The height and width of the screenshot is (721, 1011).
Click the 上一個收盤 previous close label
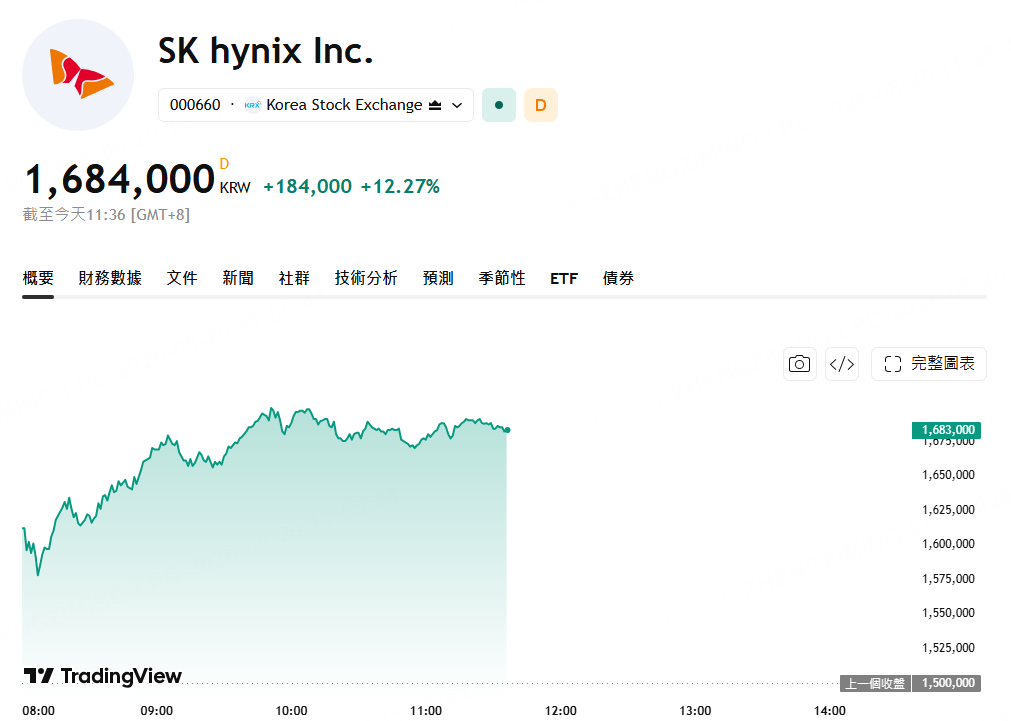coord(876,683)
